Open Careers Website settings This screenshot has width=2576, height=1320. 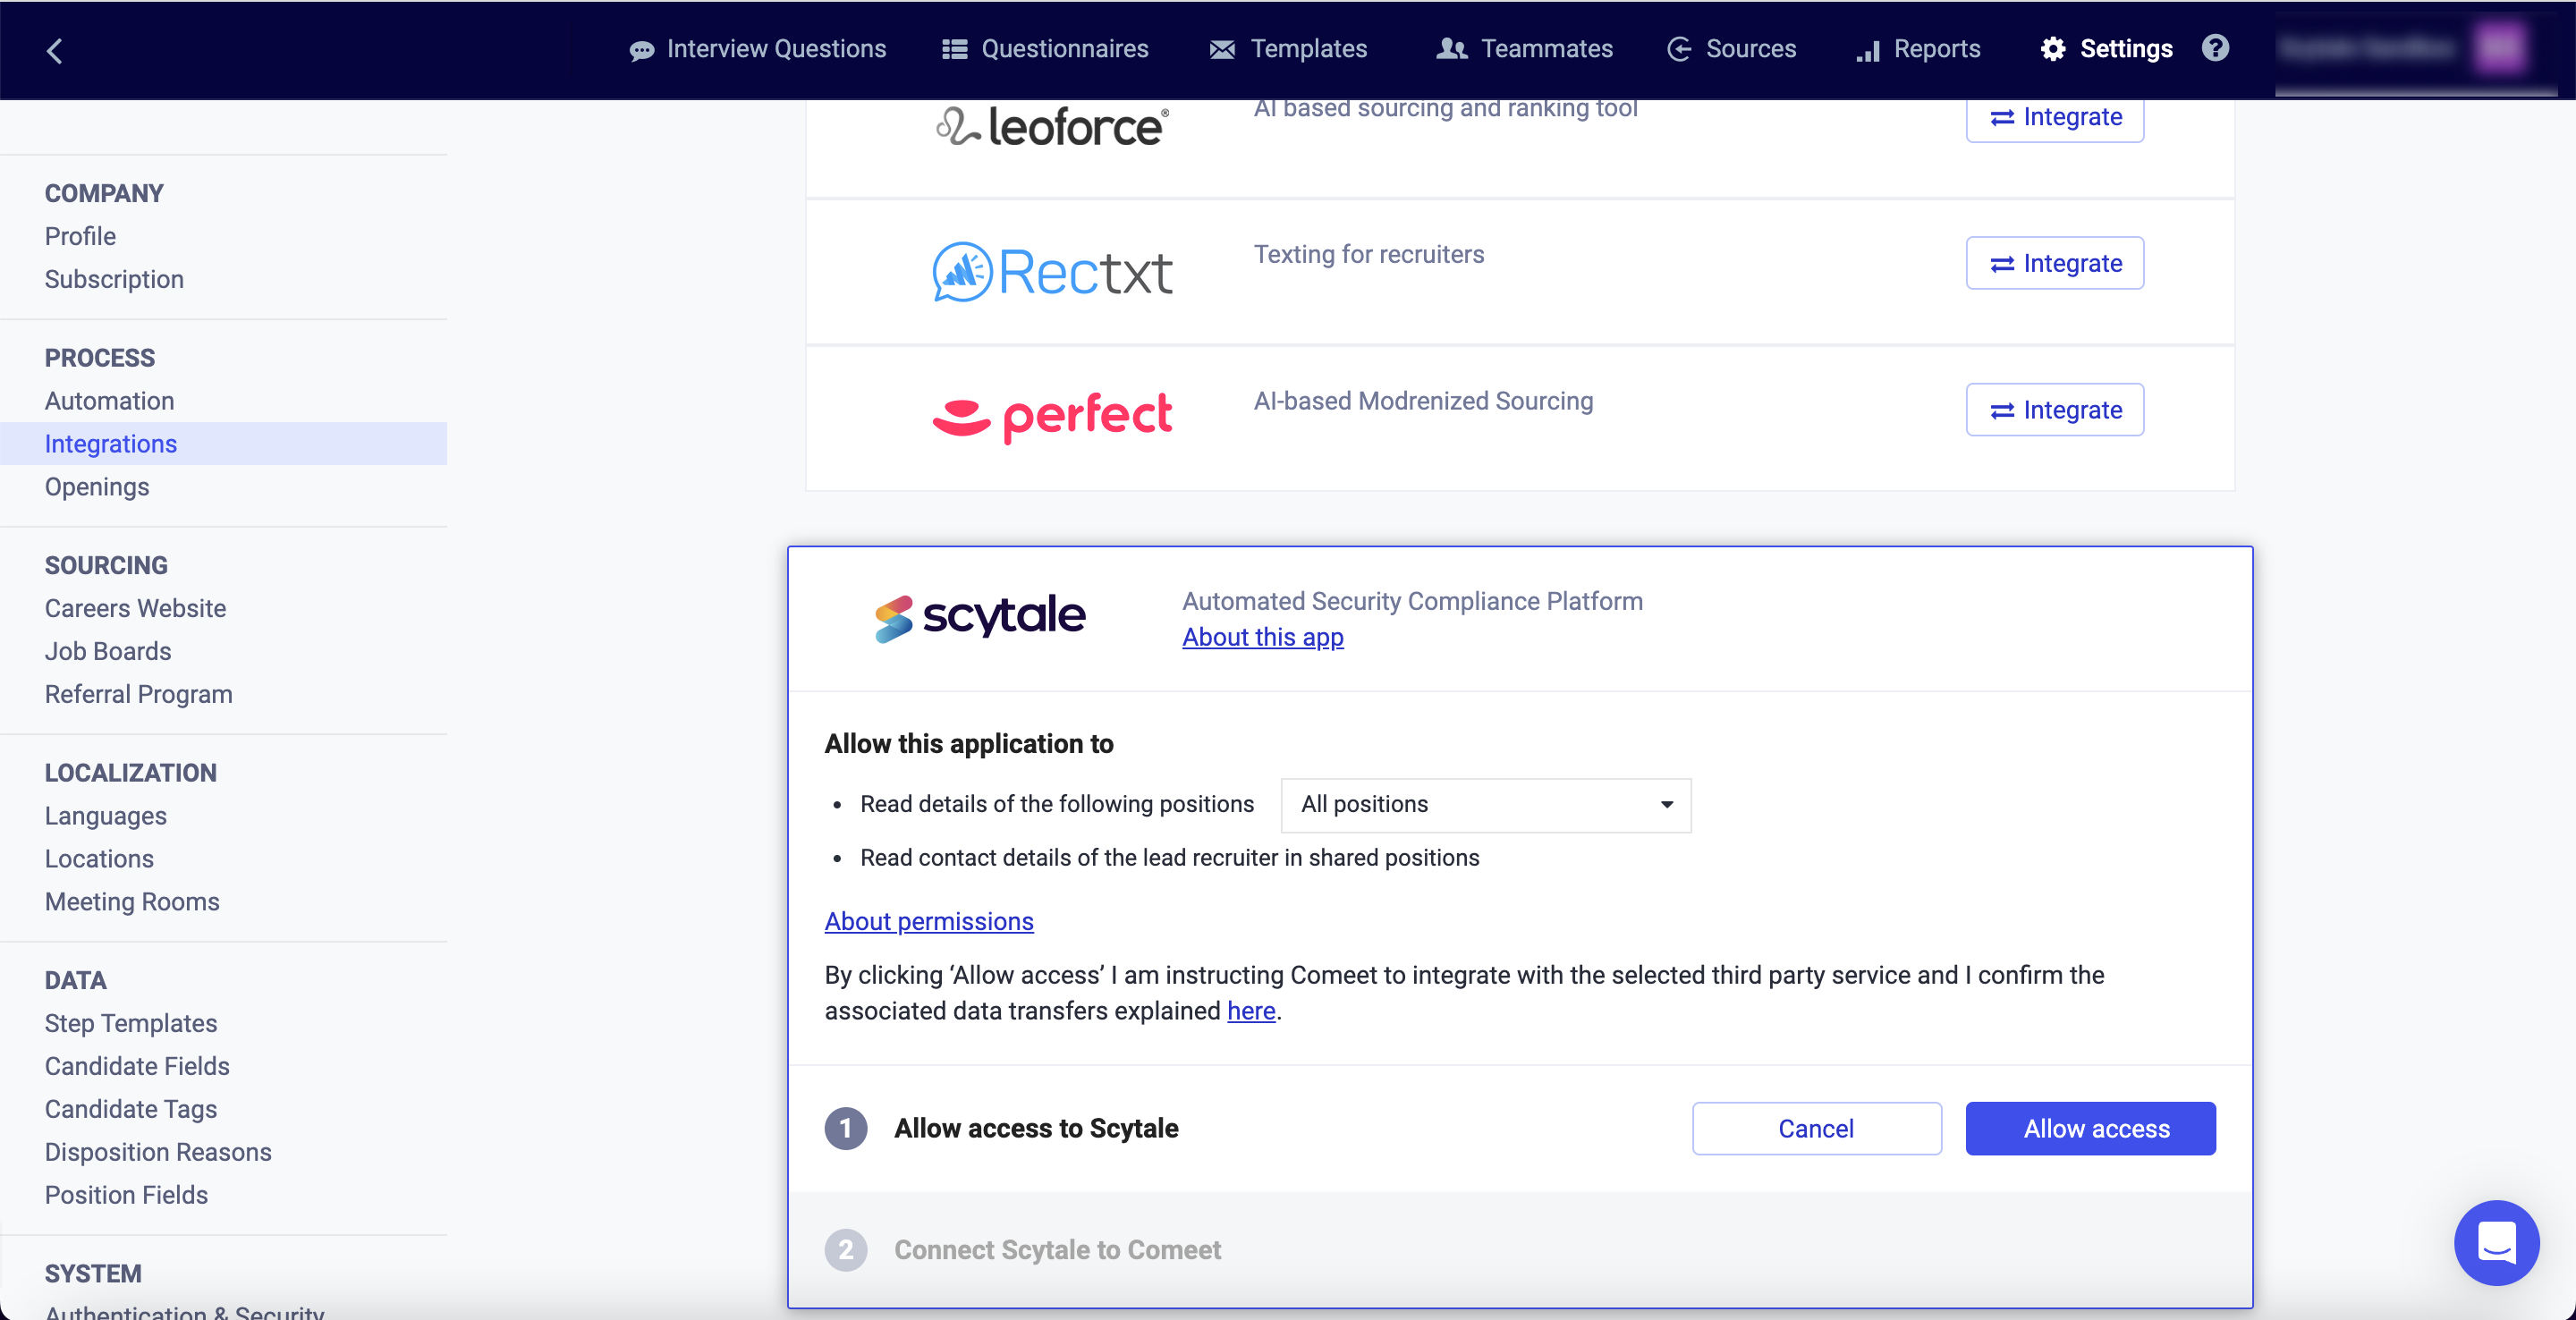(135, 608)
